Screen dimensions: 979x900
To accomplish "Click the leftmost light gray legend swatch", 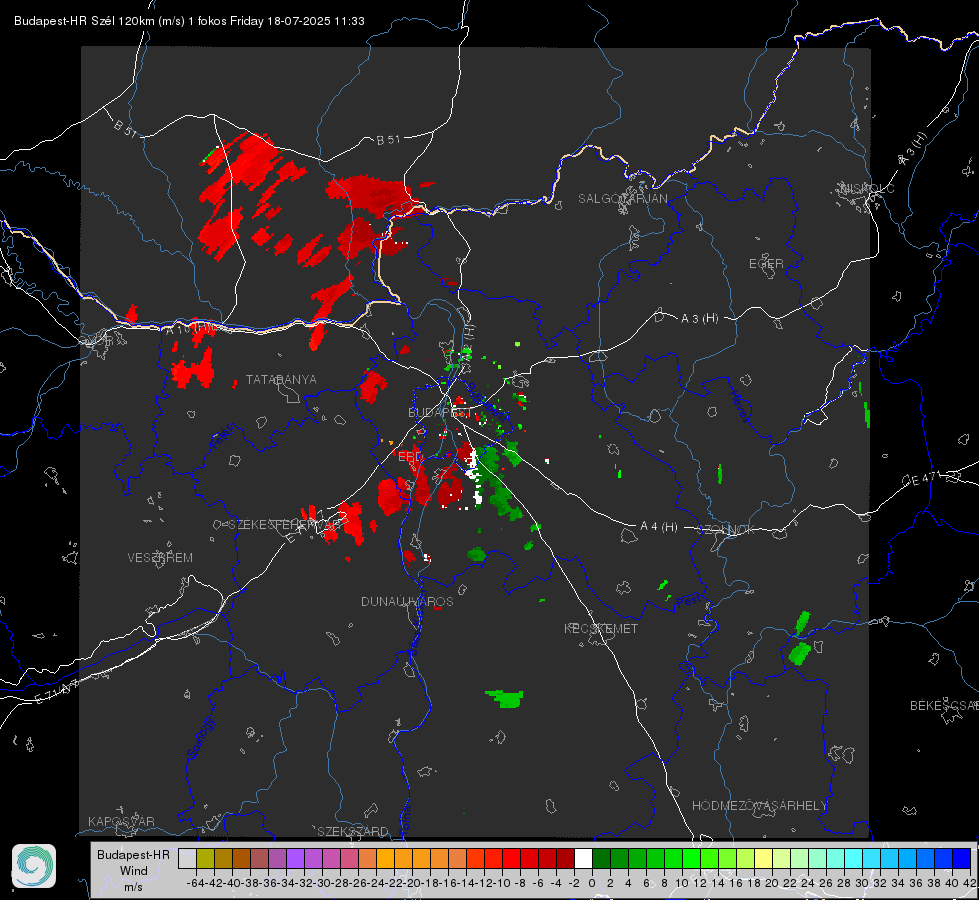I will 187,859.
